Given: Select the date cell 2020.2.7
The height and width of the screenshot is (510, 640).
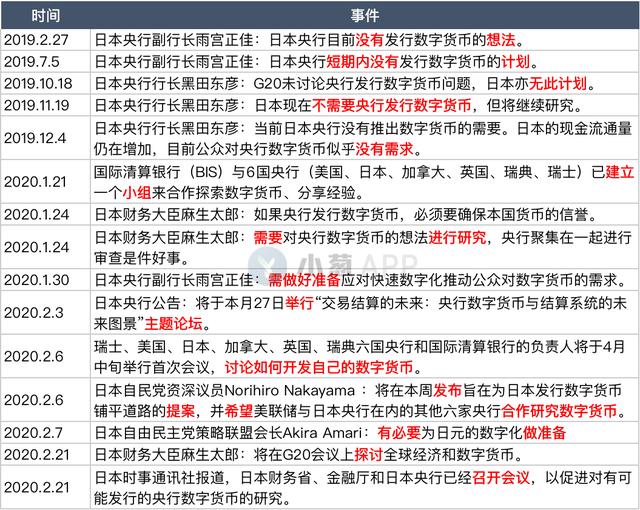Looking at the screenshot, I should point(45,432).
